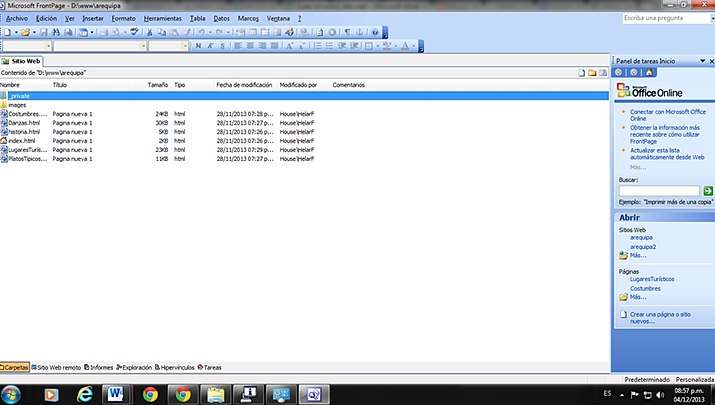The image size is (715, 405).
Task: Select the Sitio Web tab
Action: pos(21,61)
